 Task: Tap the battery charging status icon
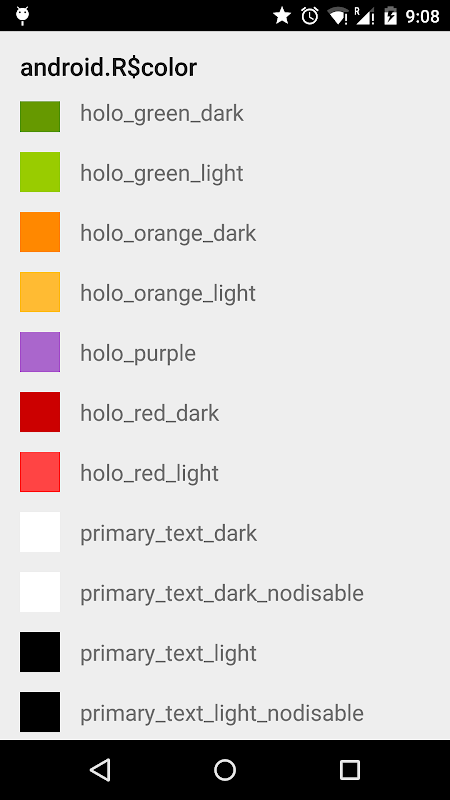tap(390, 16)
